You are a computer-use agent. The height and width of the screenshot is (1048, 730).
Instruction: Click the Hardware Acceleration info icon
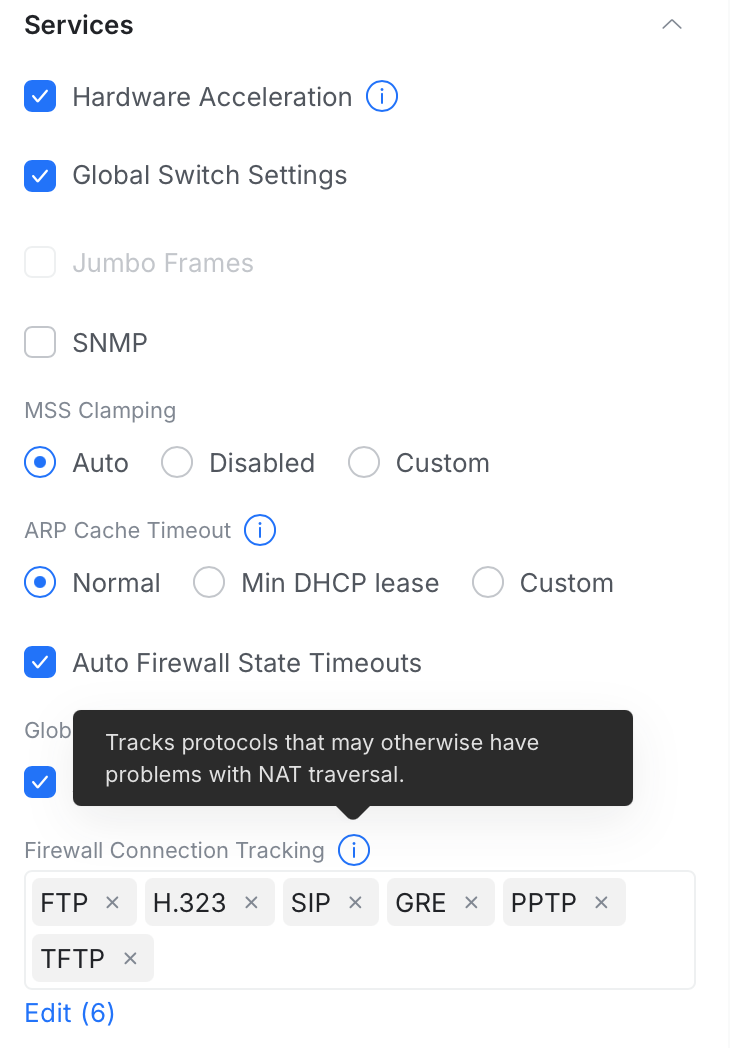[382, 97]
